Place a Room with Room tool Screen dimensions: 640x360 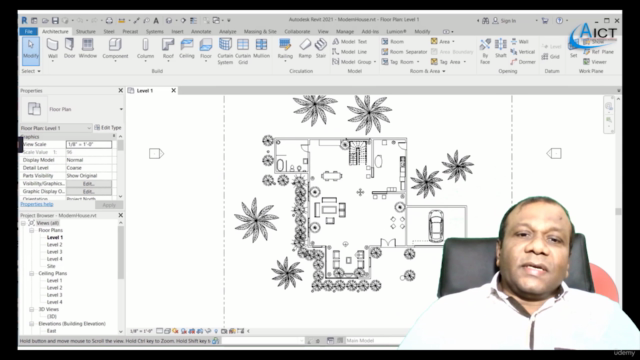[x=393, y=42]
